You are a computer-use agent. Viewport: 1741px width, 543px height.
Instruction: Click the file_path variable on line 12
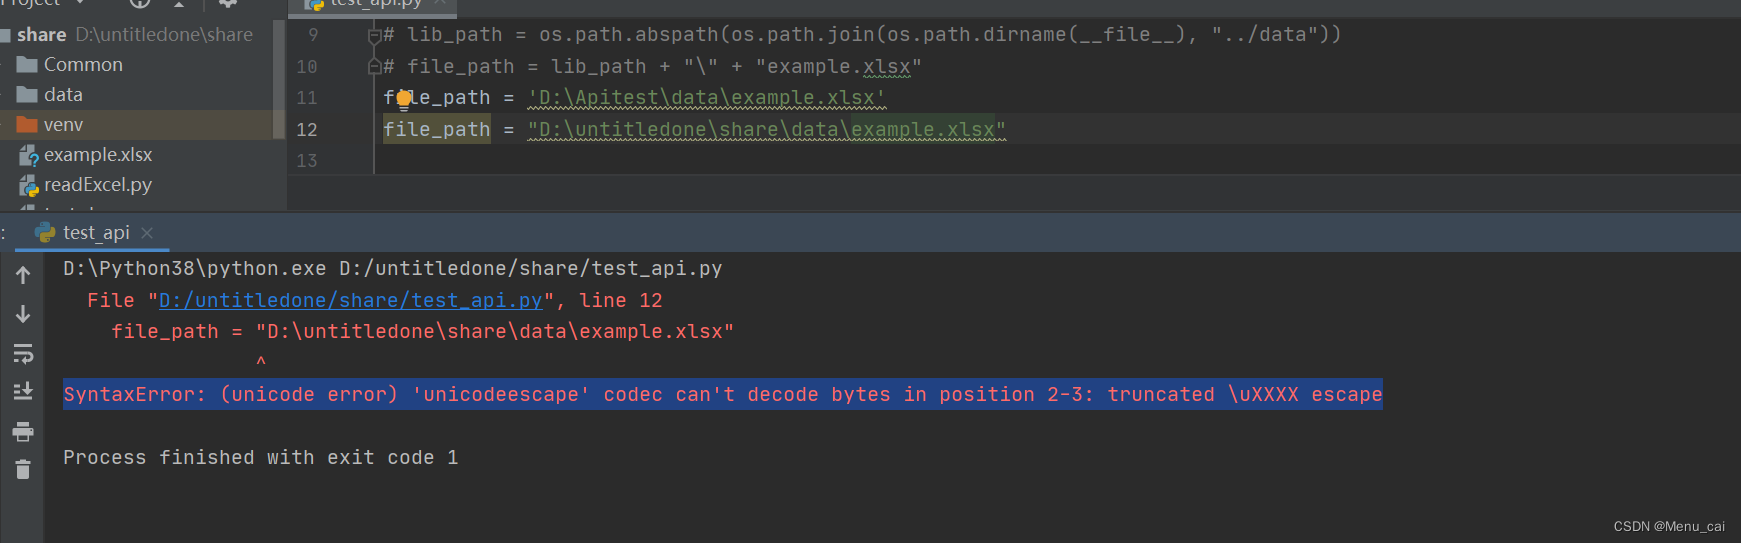coord(437,129)
